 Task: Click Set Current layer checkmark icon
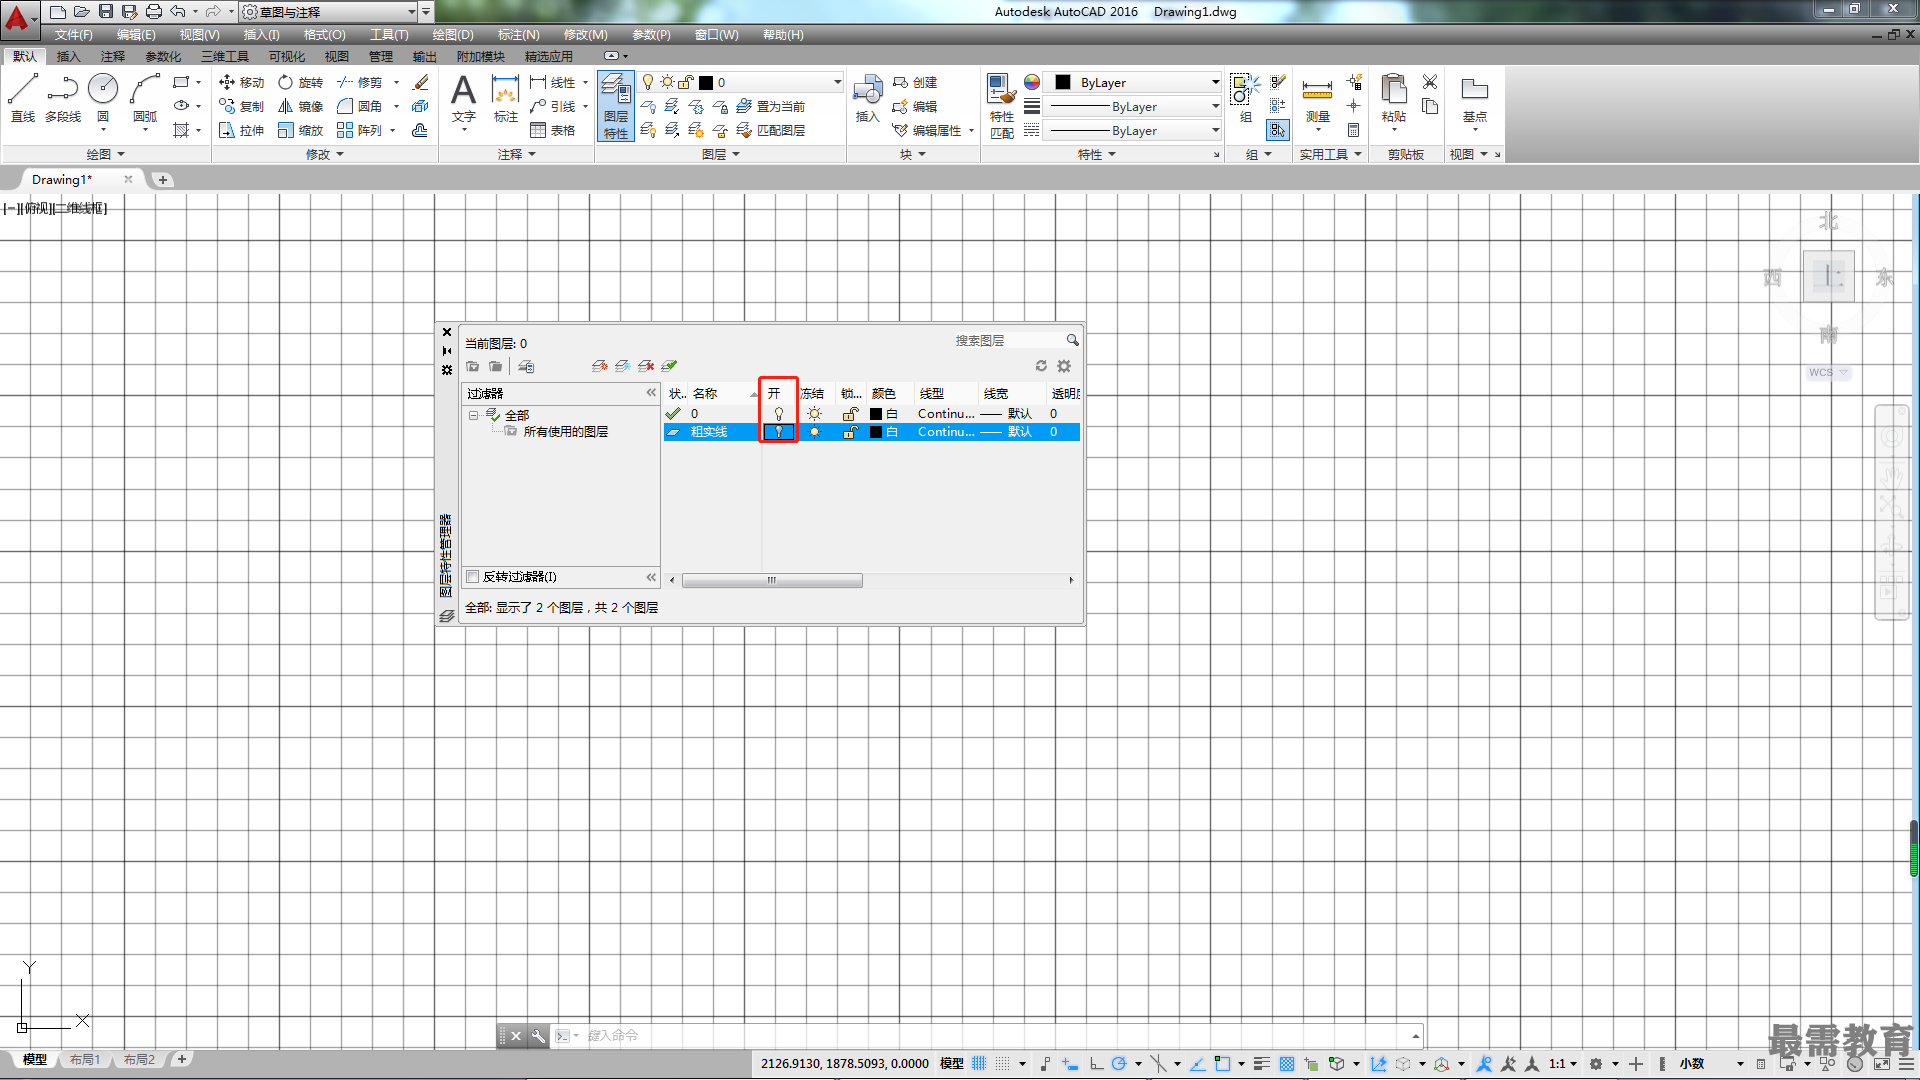(669, 366)
